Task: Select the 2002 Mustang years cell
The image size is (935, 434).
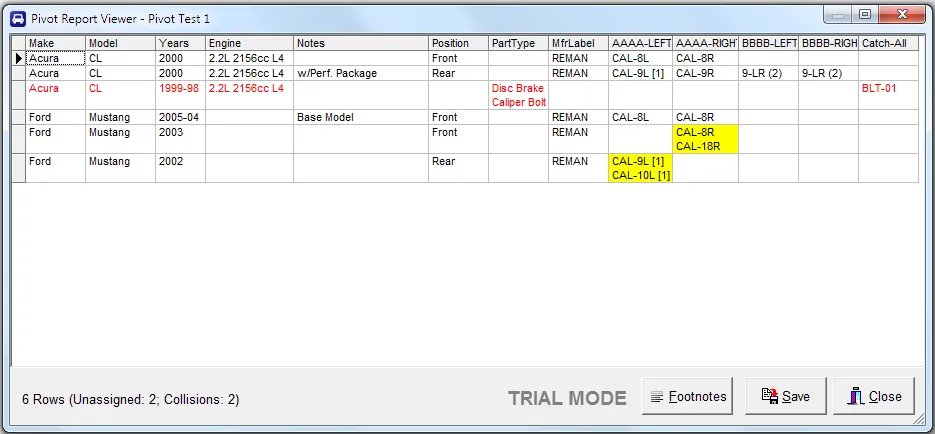Action: coord(181,168)
